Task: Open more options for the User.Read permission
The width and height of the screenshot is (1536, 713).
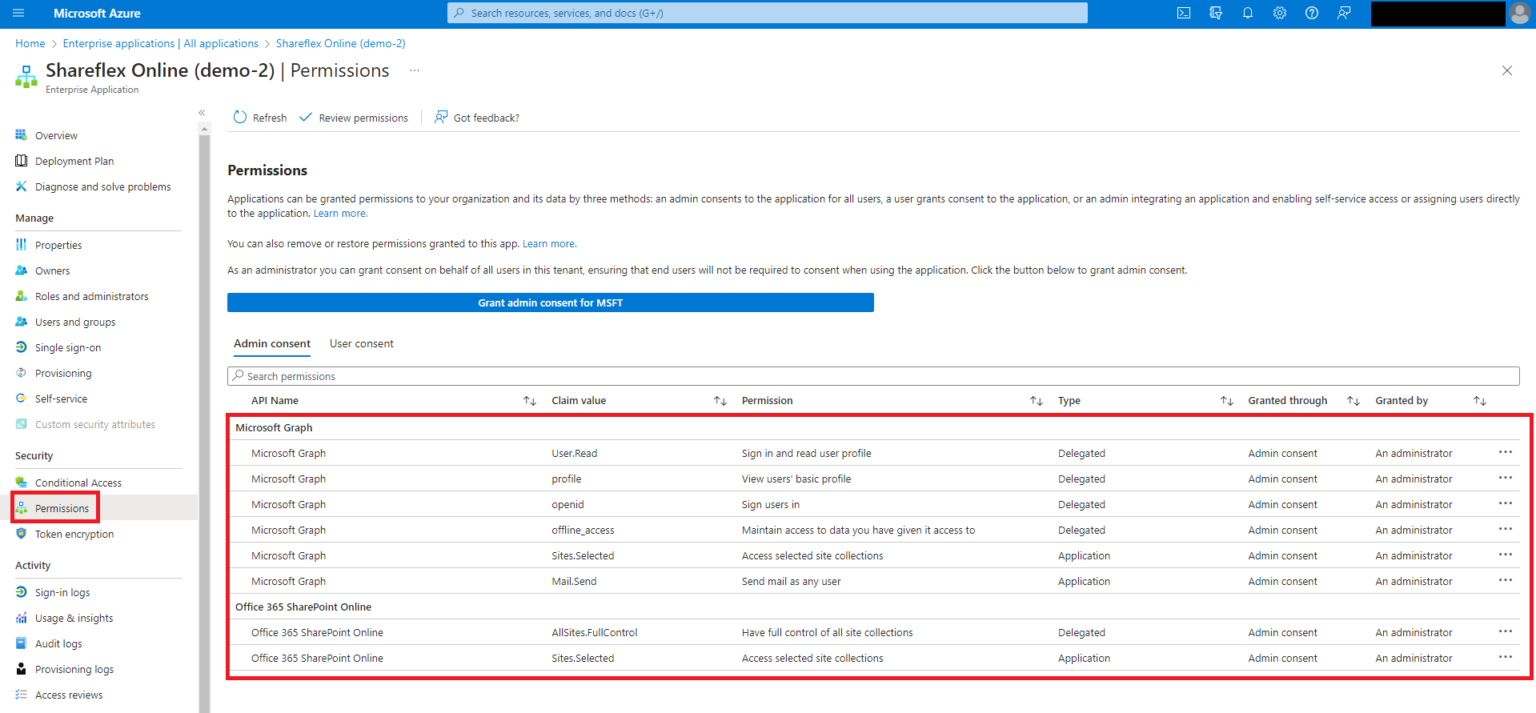Action: tap(1505, 452)
